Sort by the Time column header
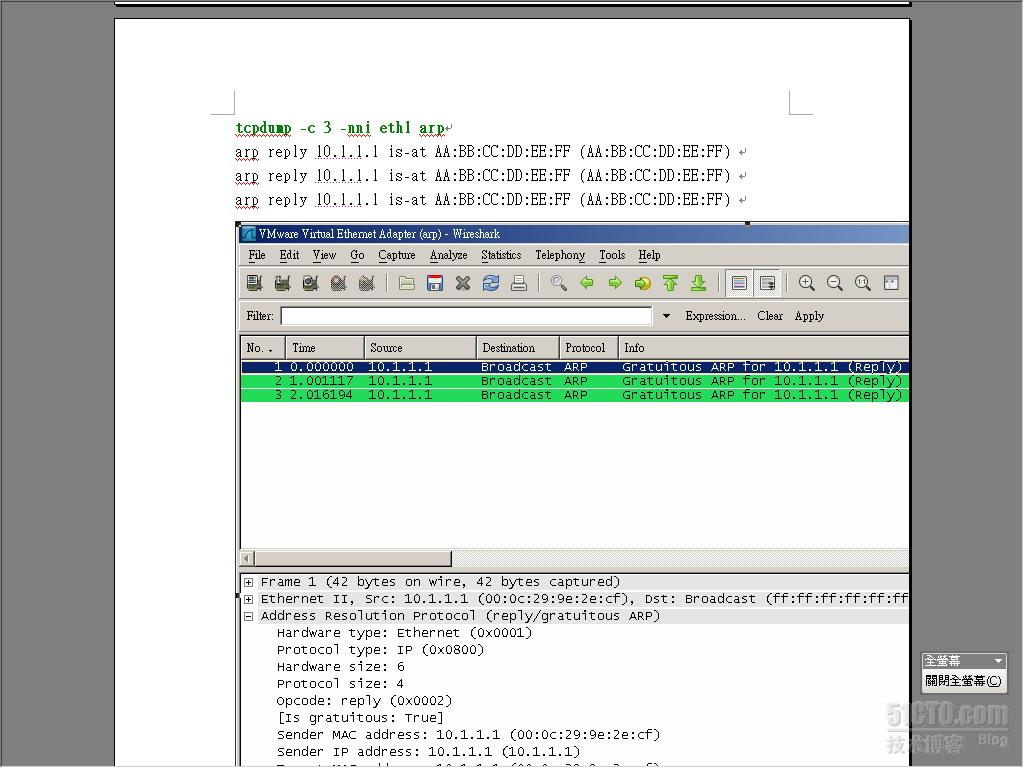1024x768 pixels. (x=325, y=348)
